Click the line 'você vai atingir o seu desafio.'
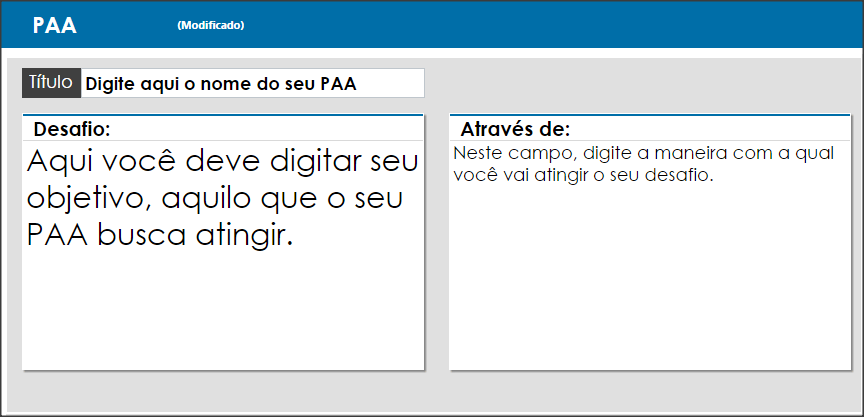864x417 pixels. coord(584,175)
